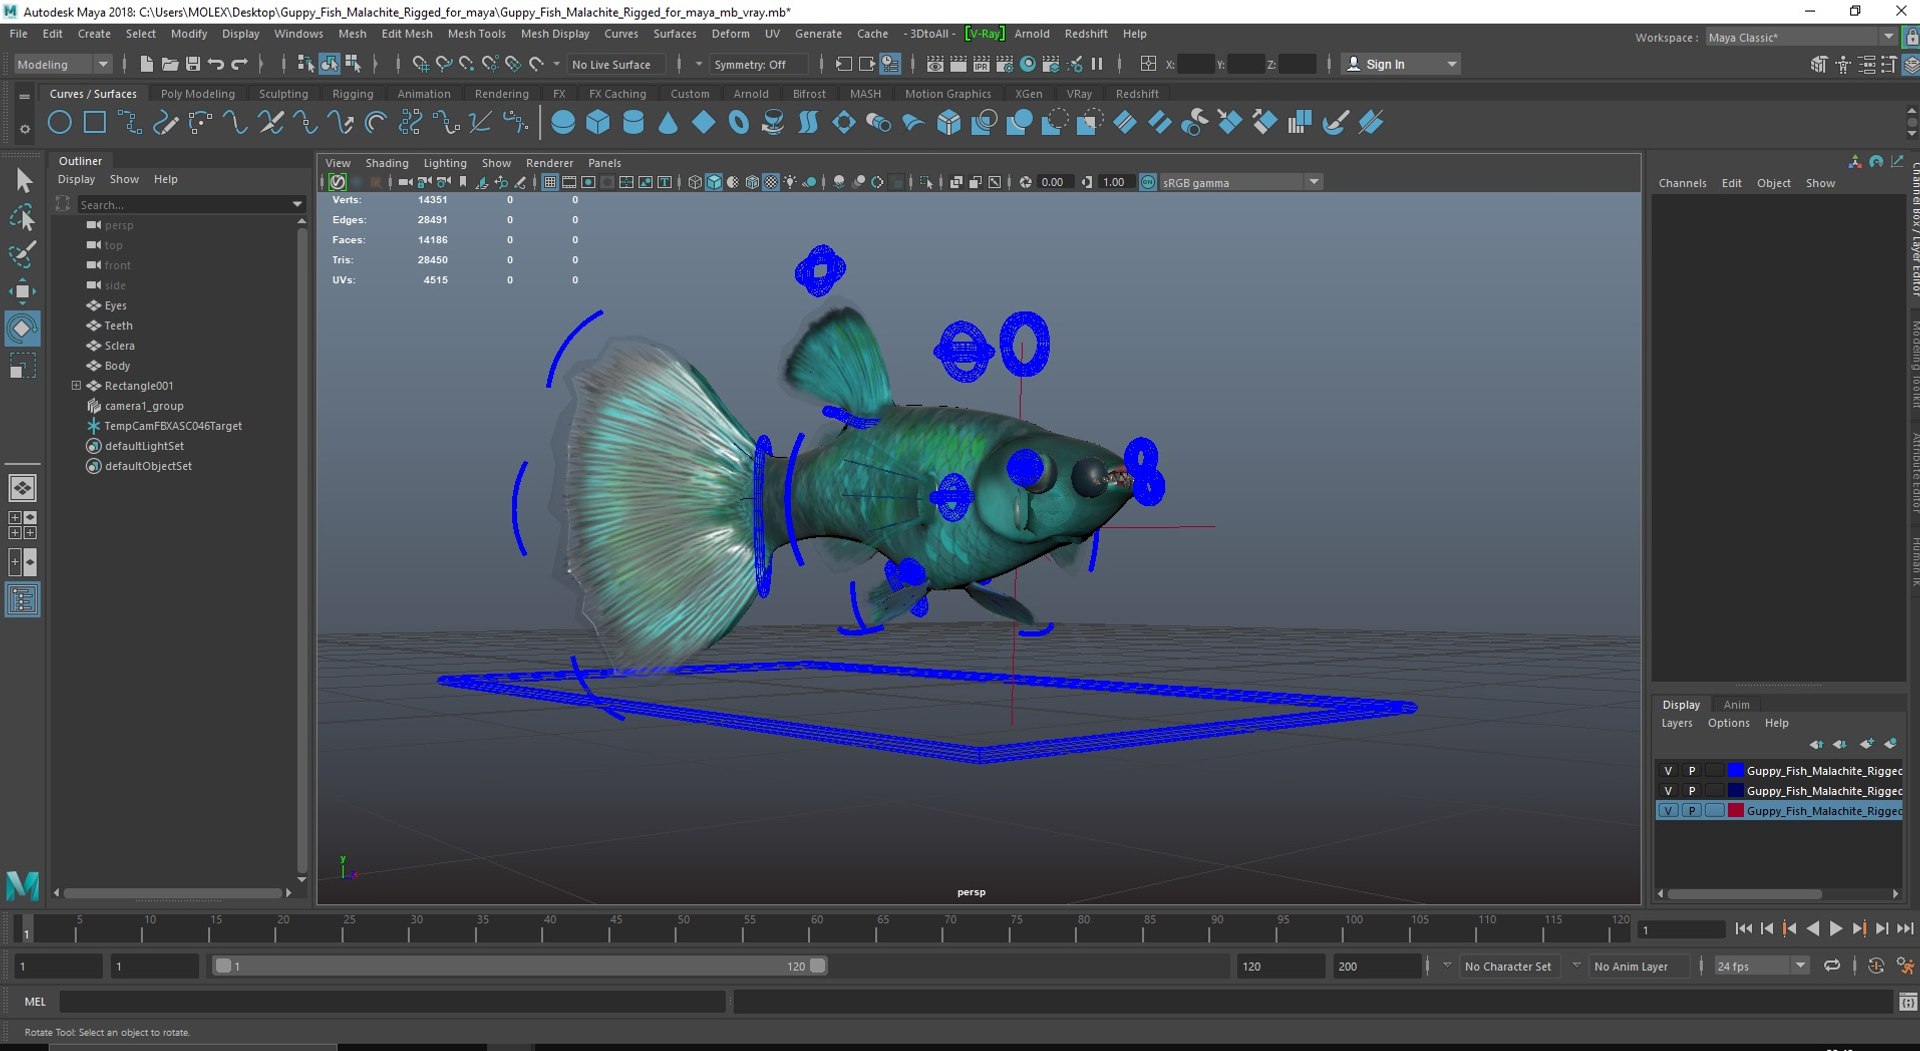Click the save scene icon
This screenshot has height=1051, width=1920.
tap(193, 64)
